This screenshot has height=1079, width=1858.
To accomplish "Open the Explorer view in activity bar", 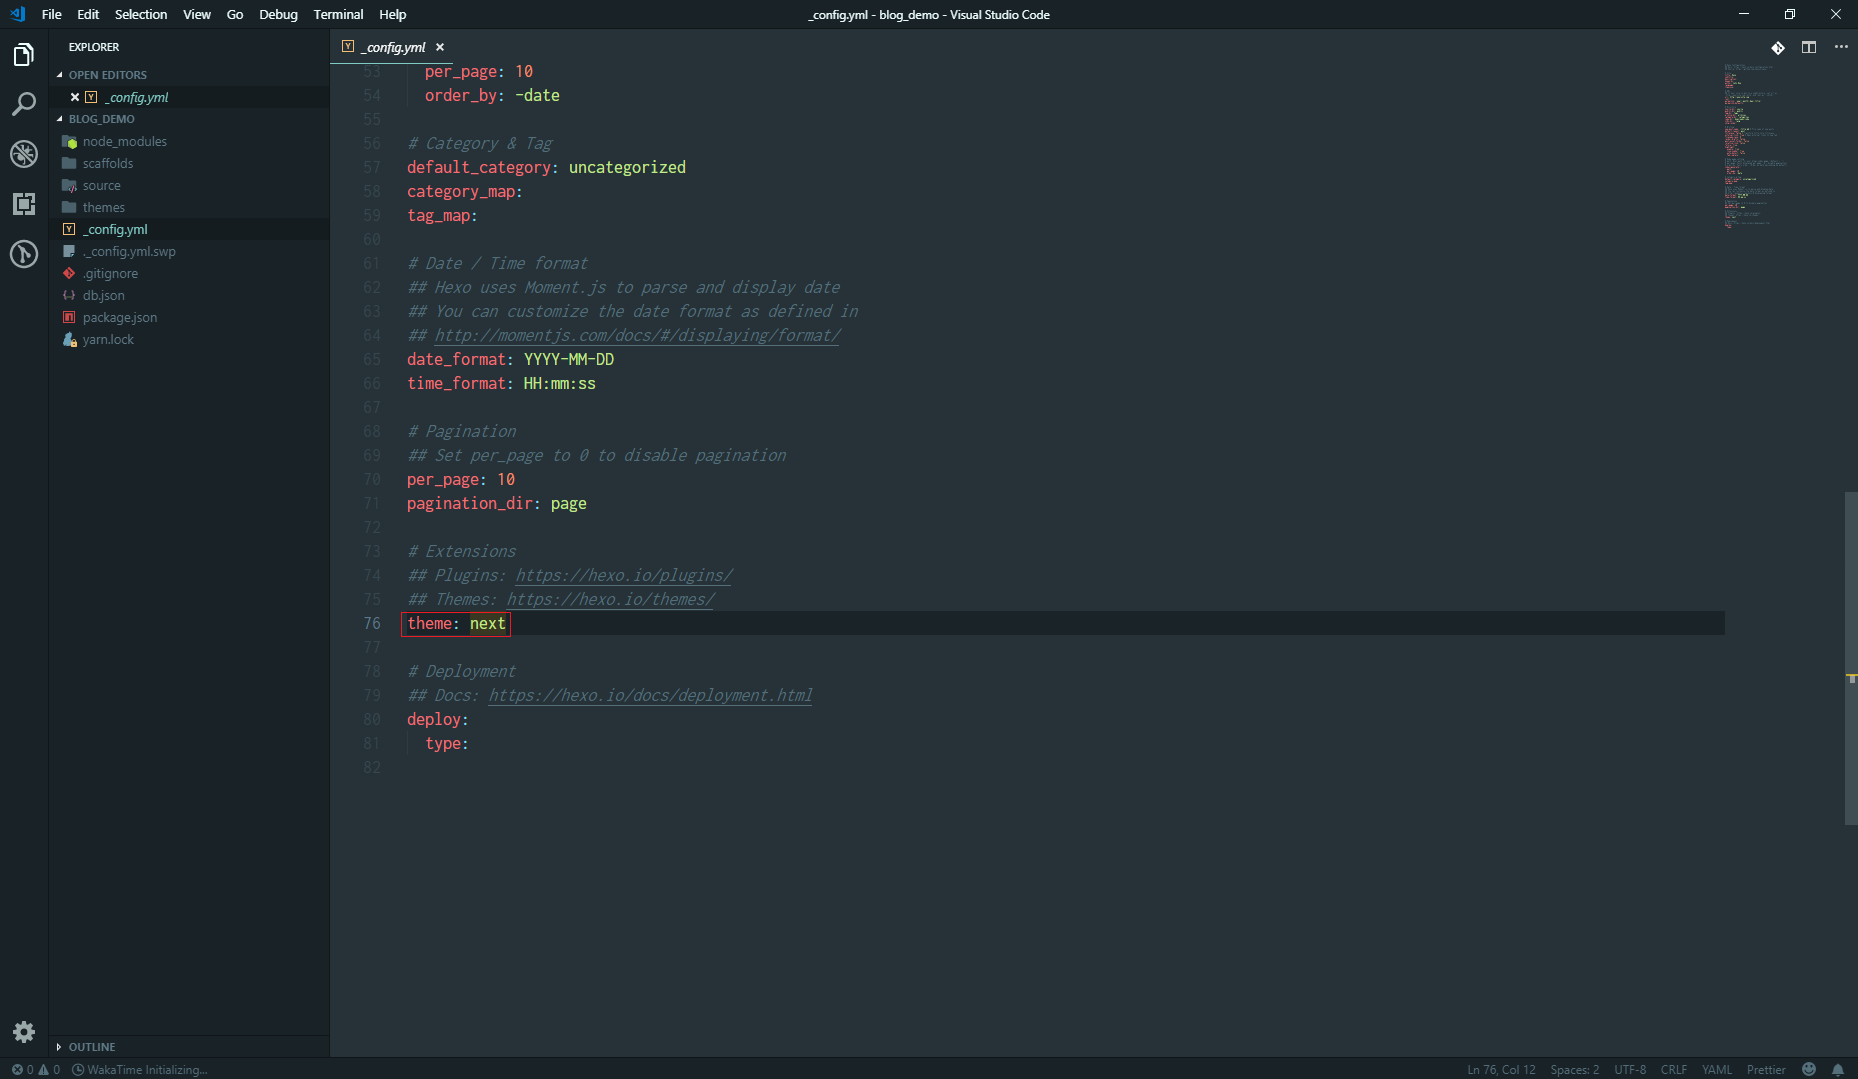I will [24, 54].
